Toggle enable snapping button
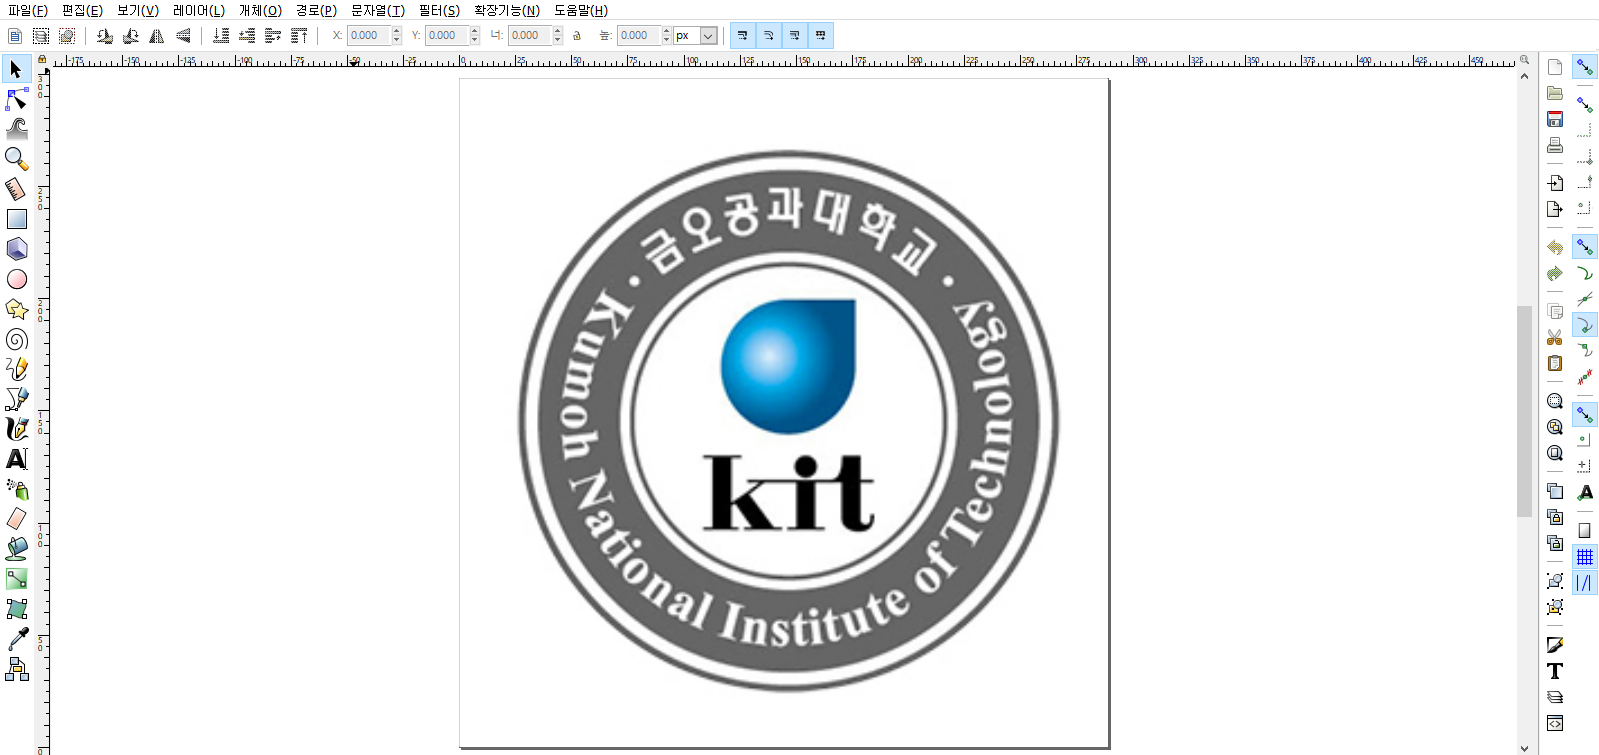1599x755 pixels. 1585,67
